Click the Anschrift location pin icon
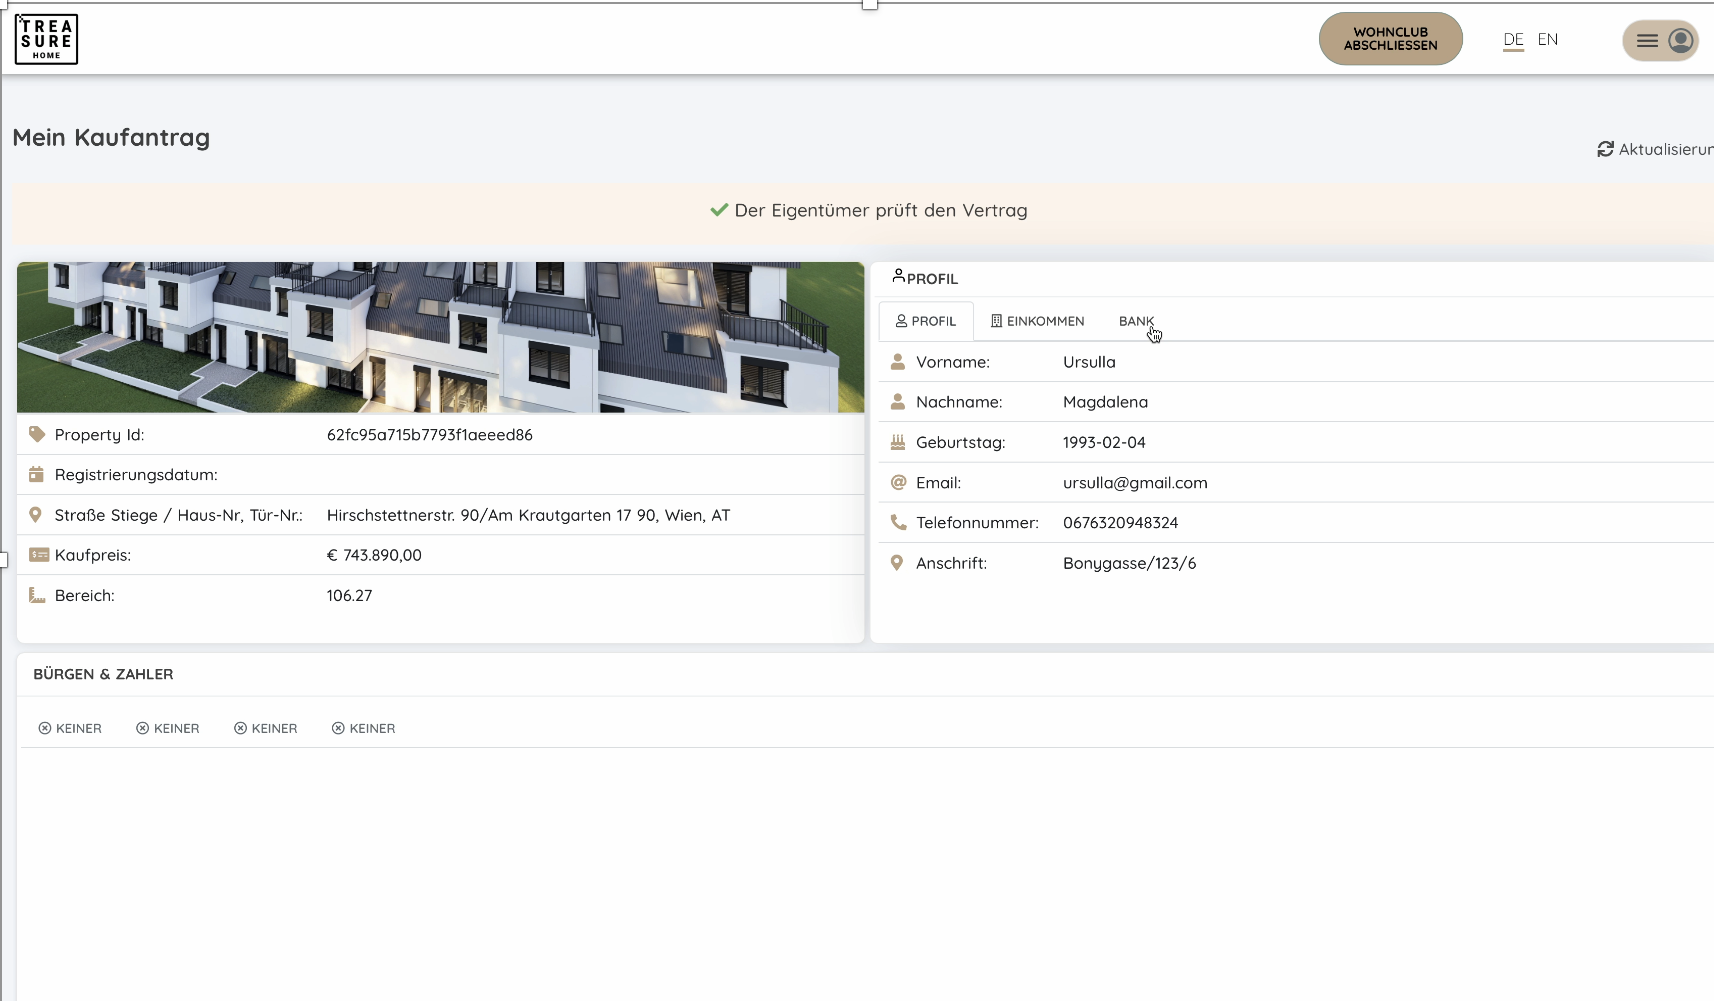The height and width of the screenshot is (1001, 1714). click(x=897, y=563)
